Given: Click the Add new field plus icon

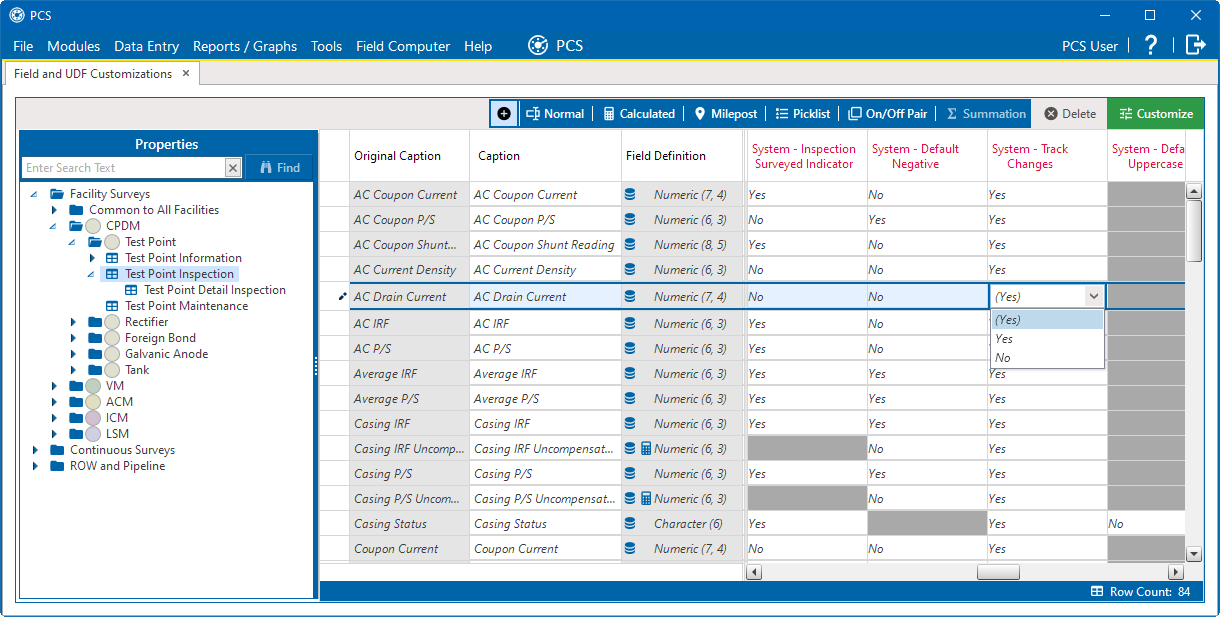Looking at the screenshot, I should coord(504,113).
